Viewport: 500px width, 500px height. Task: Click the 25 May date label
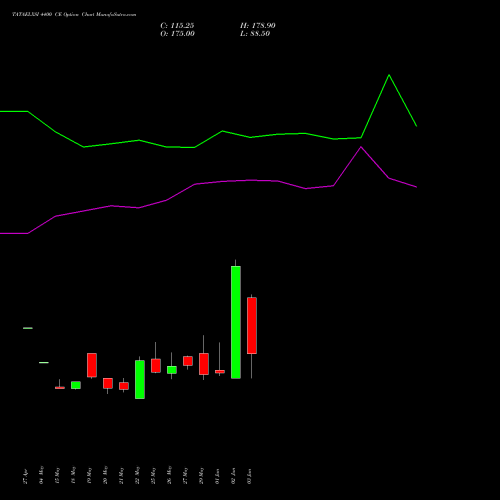point(154,475)
